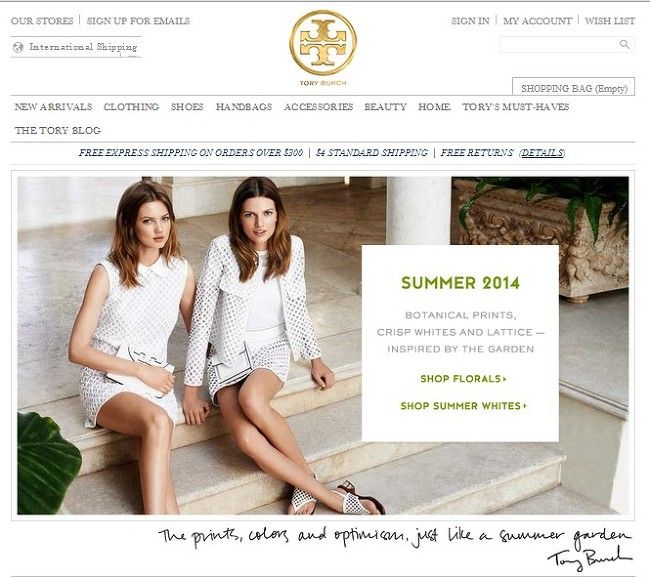Click Sign Up For Emails link
This screenshot has width=650, height=578.
(x=138, y=21)
